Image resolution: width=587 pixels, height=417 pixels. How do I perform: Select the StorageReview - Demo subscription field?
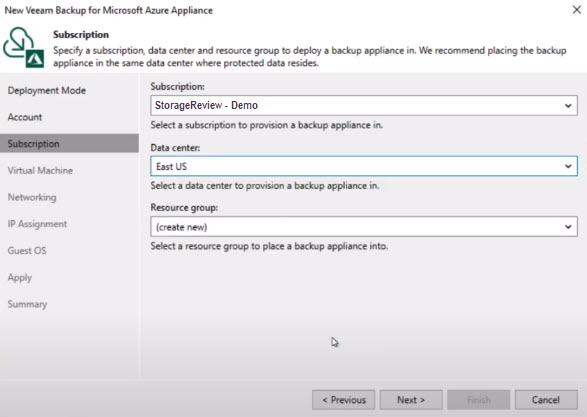tap(364, 106)
